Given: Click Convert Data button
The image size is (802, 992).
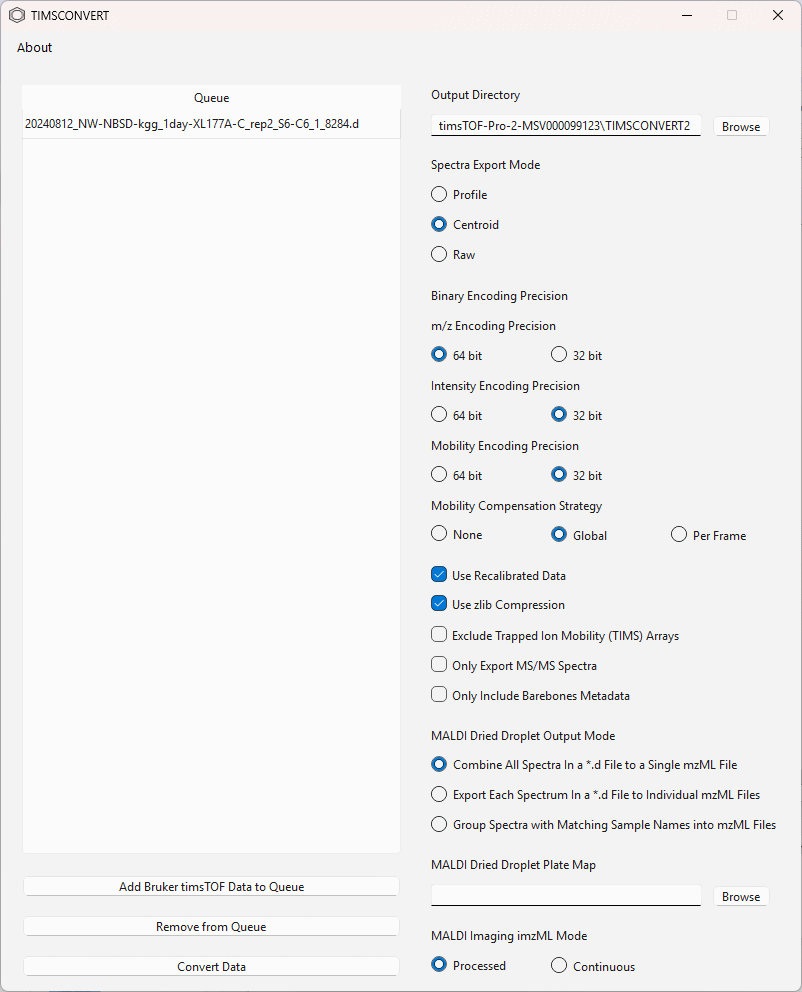Looking at the screenshot, I should [x=211, y=967].
